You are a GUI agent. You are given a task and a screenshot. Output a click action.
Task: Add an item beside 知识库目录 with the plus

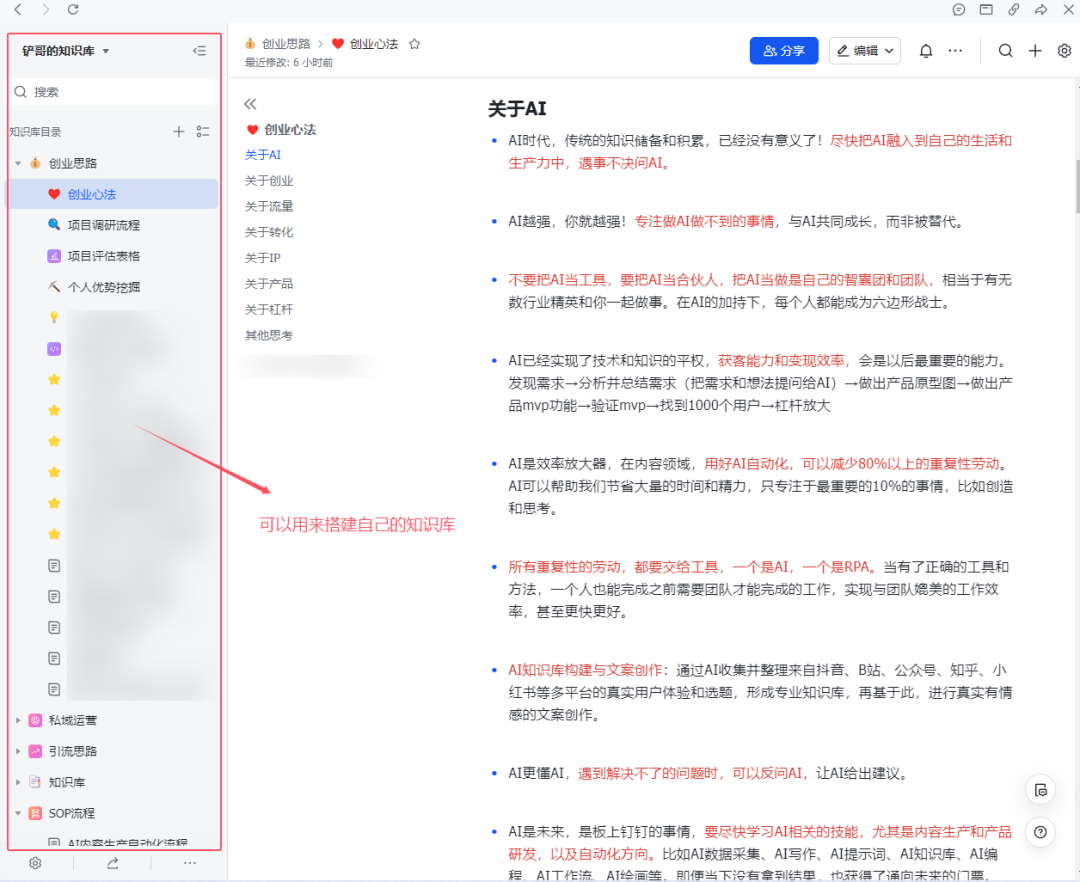pyautogui.click(x=178, y=131)
